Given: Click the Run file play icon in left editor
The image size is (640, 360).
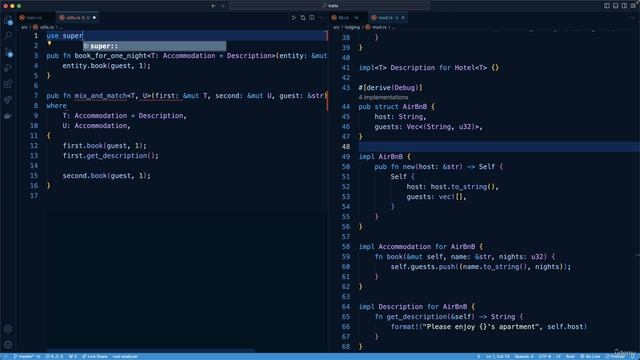Looking at the screenshot, I should [x=294, y=18].
